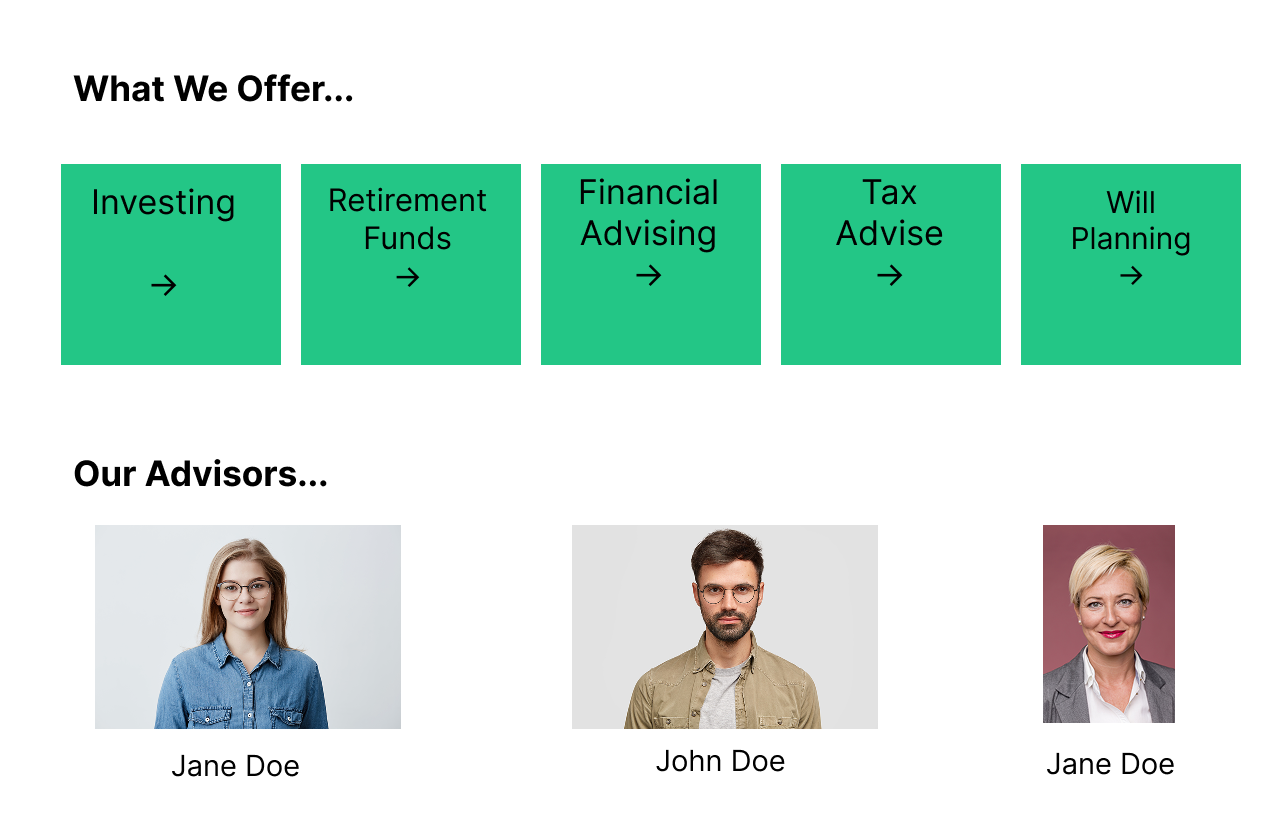
Task: Click the John Doe name label
Action: coord(720,761)
